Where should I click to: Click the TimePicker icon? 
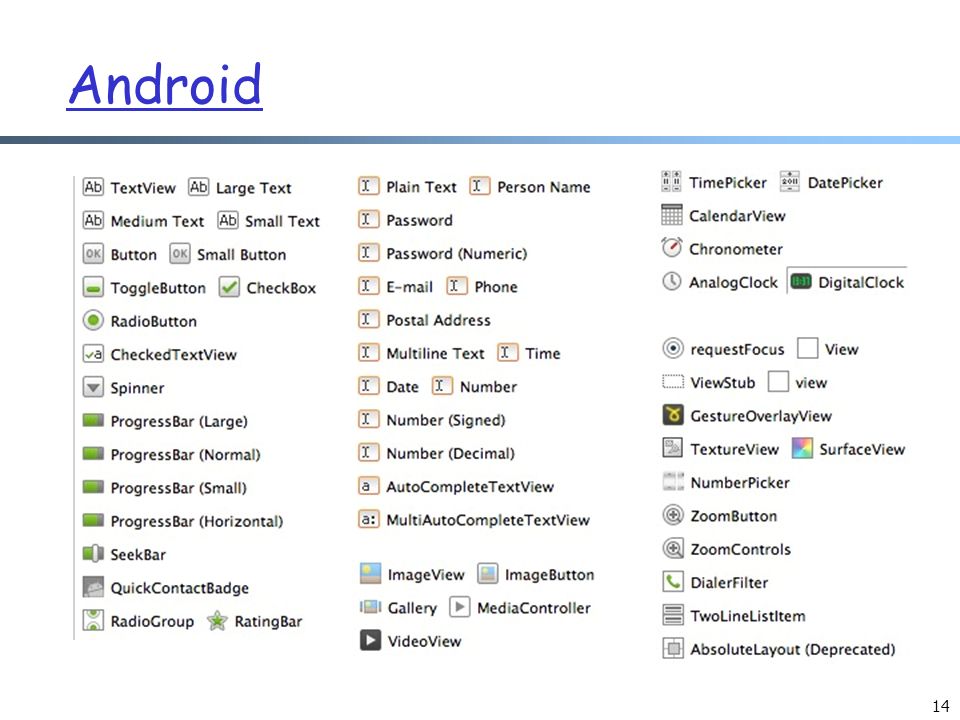pos(672,181)
